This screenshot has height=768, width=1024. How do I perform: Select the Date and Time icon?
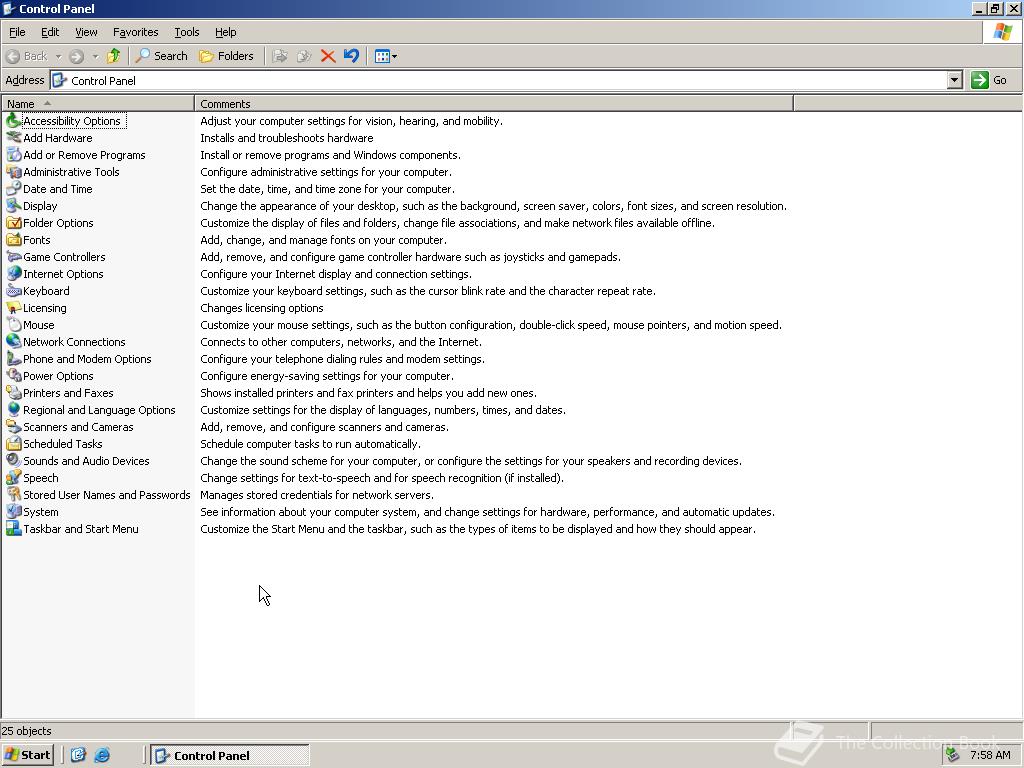click(x=13, y=189)
